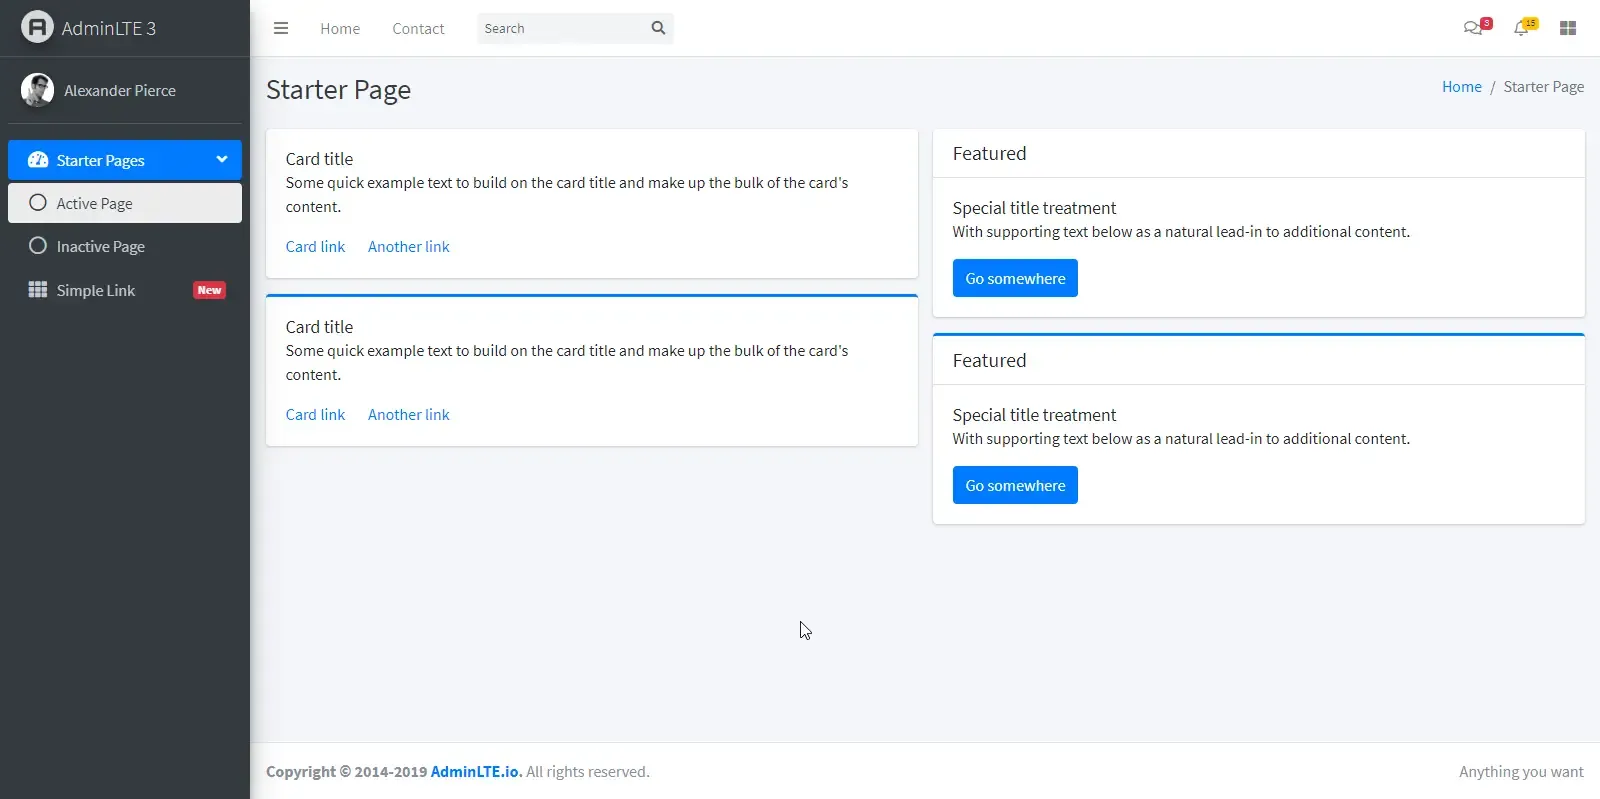This screenshot has height=799, width=1600.
Task: Click the second Featured card header
Action: pyautogui.click(x=1258, y=360)
